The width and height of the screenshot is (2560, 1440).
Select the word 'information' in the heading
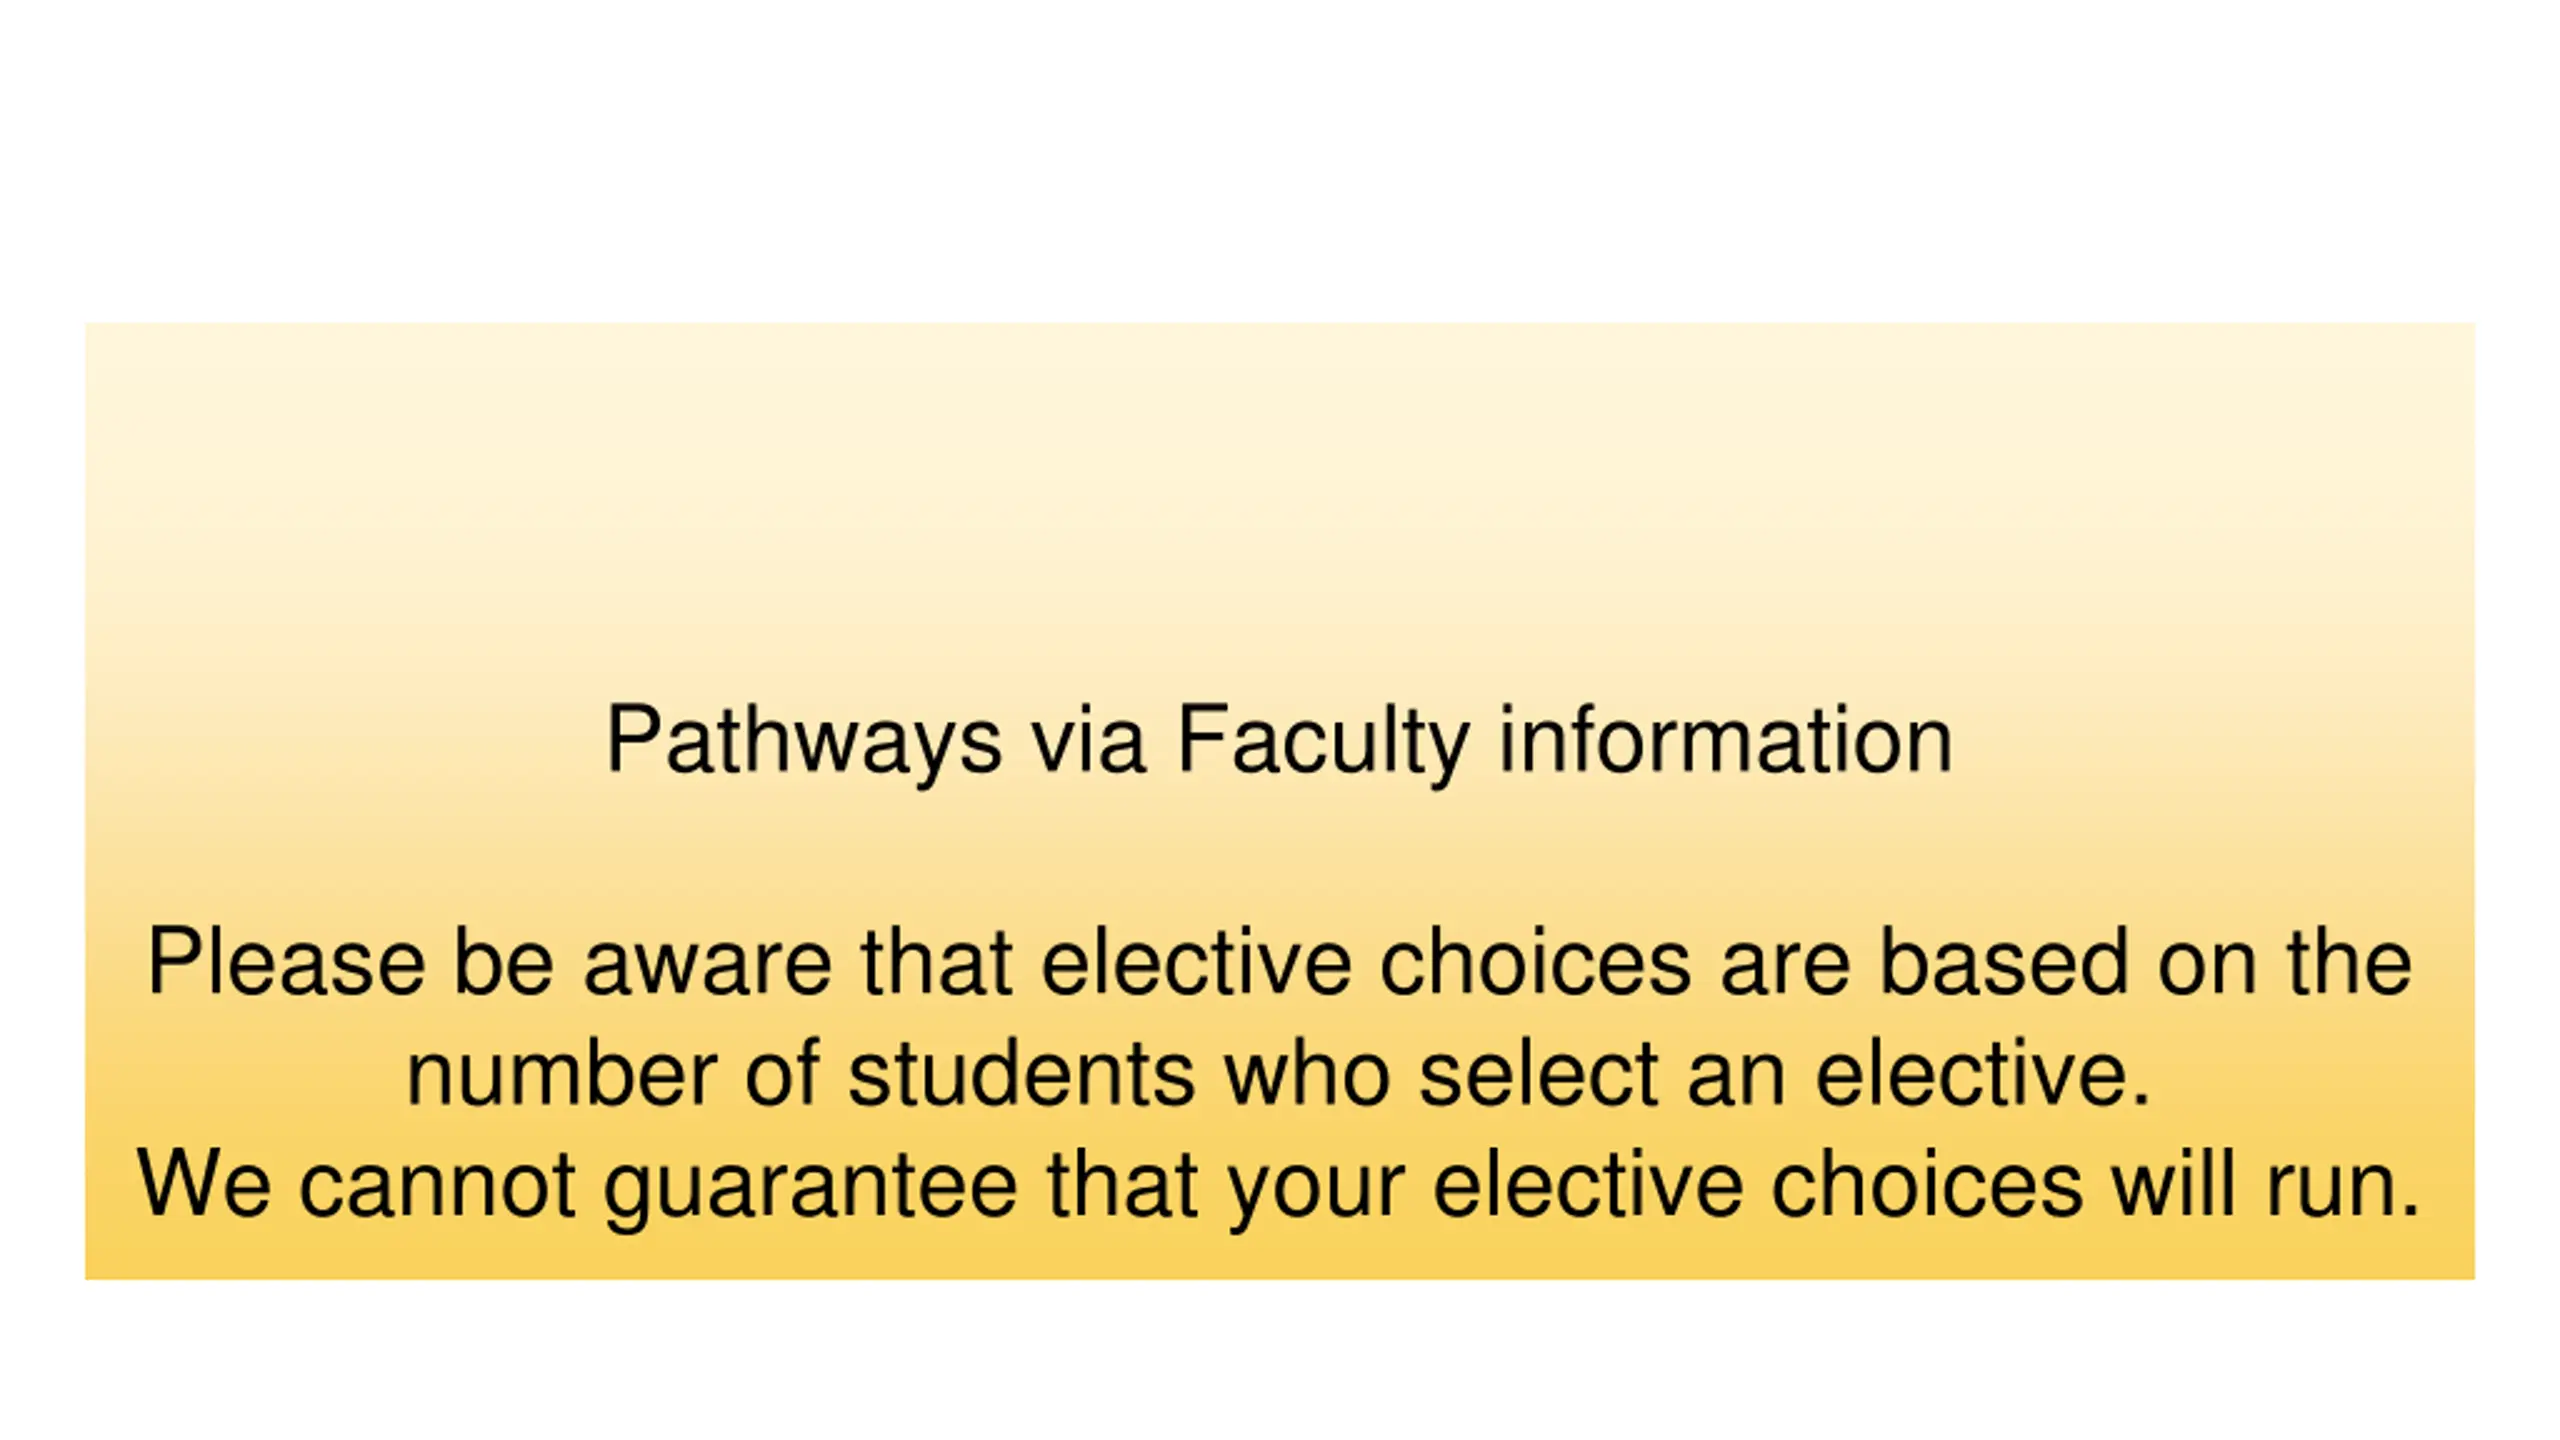pos(1725,740)
